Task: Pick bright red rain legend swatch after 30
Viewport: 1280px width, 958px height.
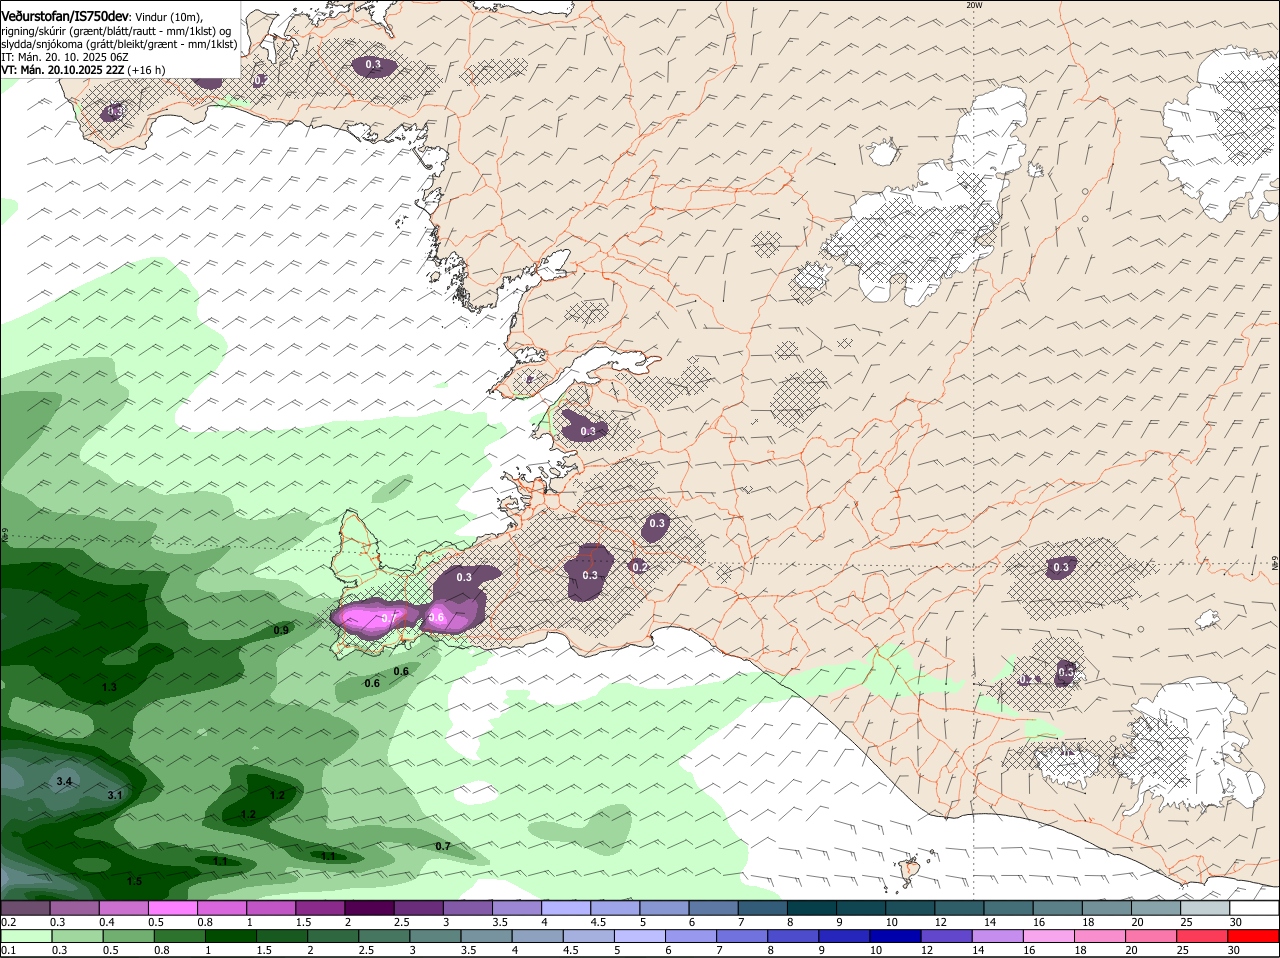Action: 1252,936
